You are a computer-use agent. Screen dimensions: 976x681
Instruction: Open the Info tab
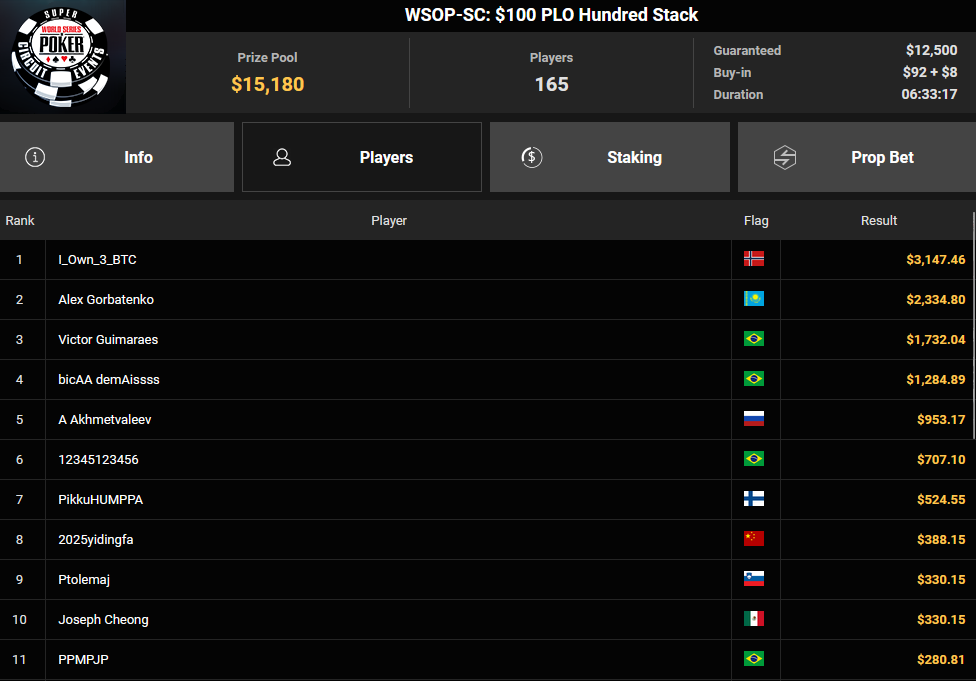coord(117,157)
